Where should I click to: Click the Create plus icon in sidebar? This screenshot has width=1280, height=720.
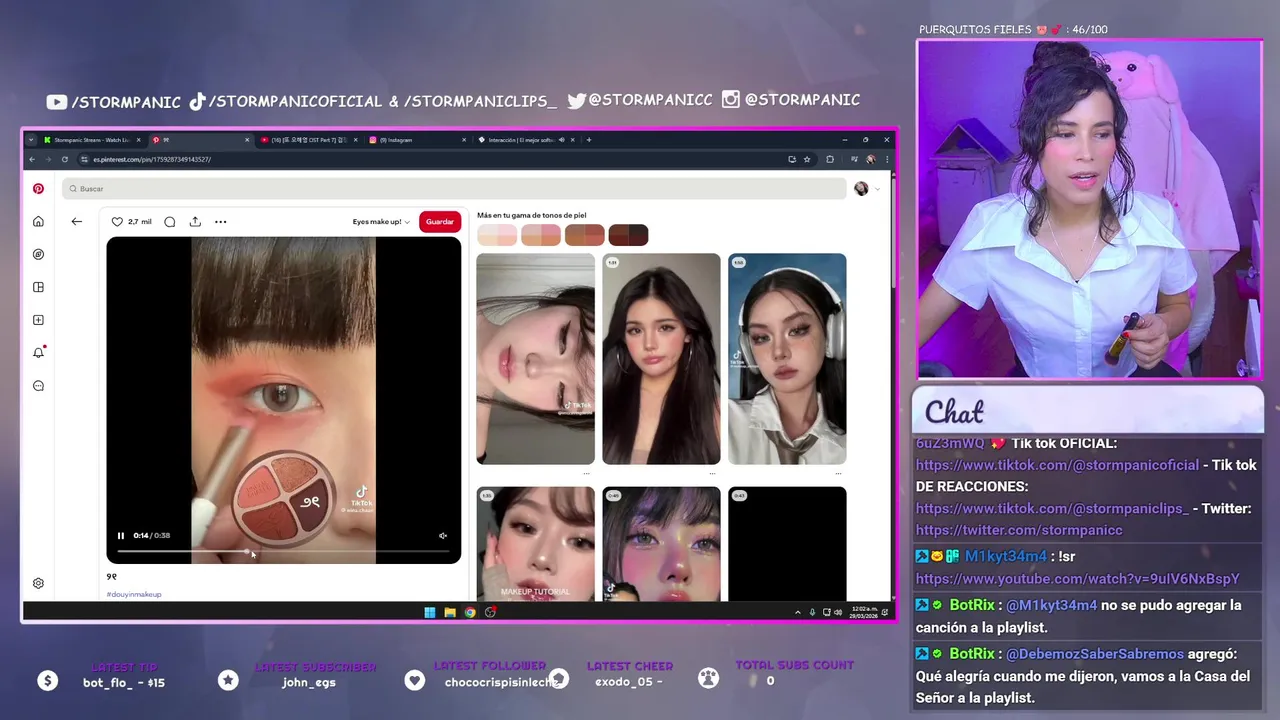(x=38, y=320)
